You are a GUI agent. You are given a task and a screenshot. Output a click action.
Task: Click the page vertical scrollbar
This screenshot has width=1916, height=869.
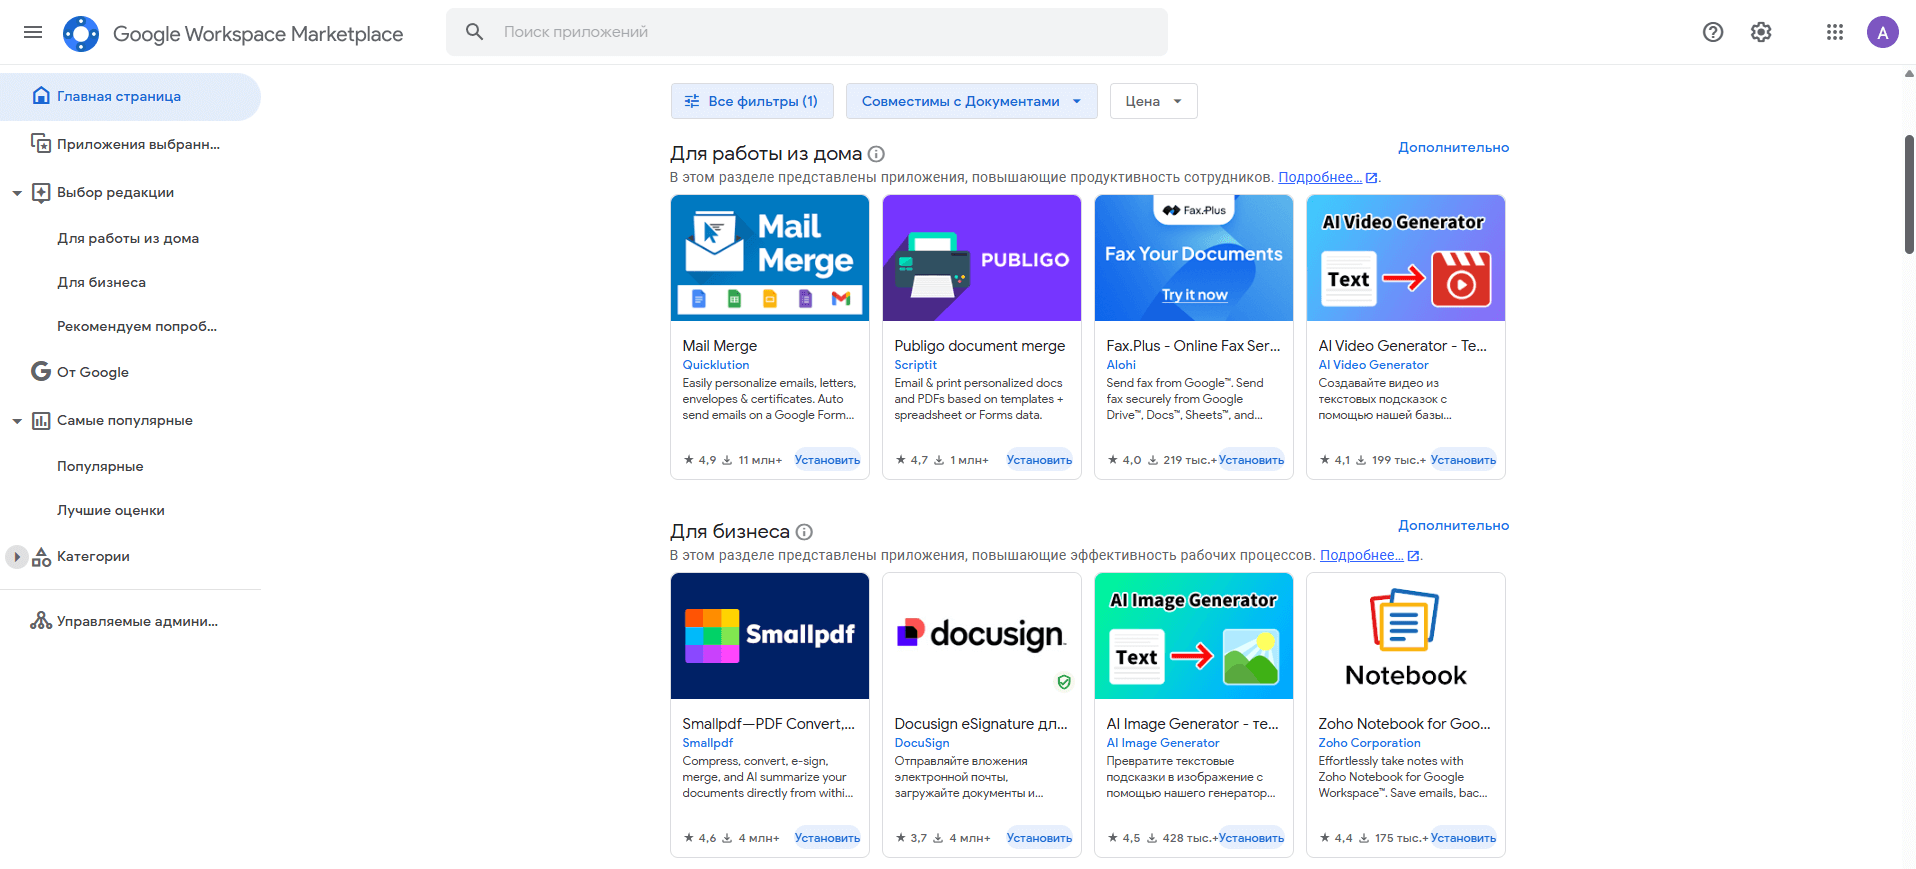click(1909, 194)
